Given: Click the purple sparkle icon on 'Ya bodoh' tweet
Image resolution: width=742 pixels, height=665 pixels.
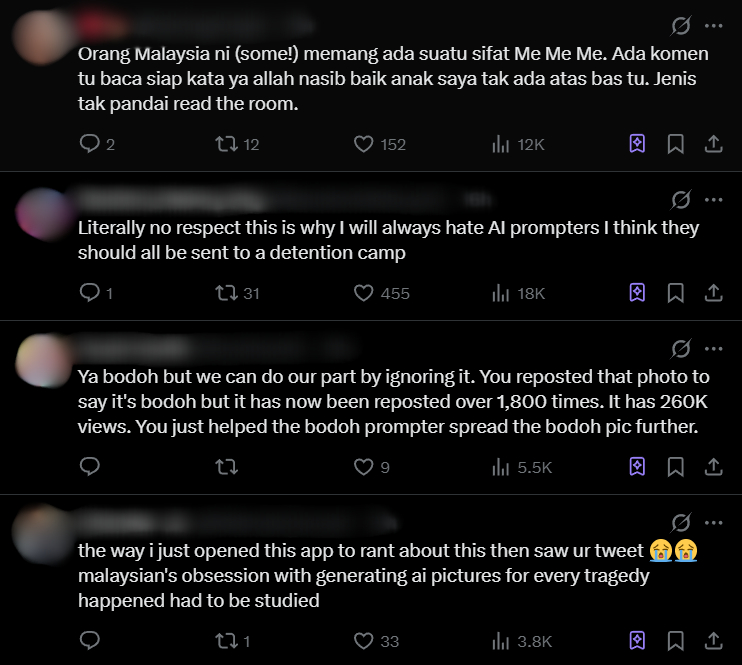Looking at the screenshot, I should coord(637,466).
